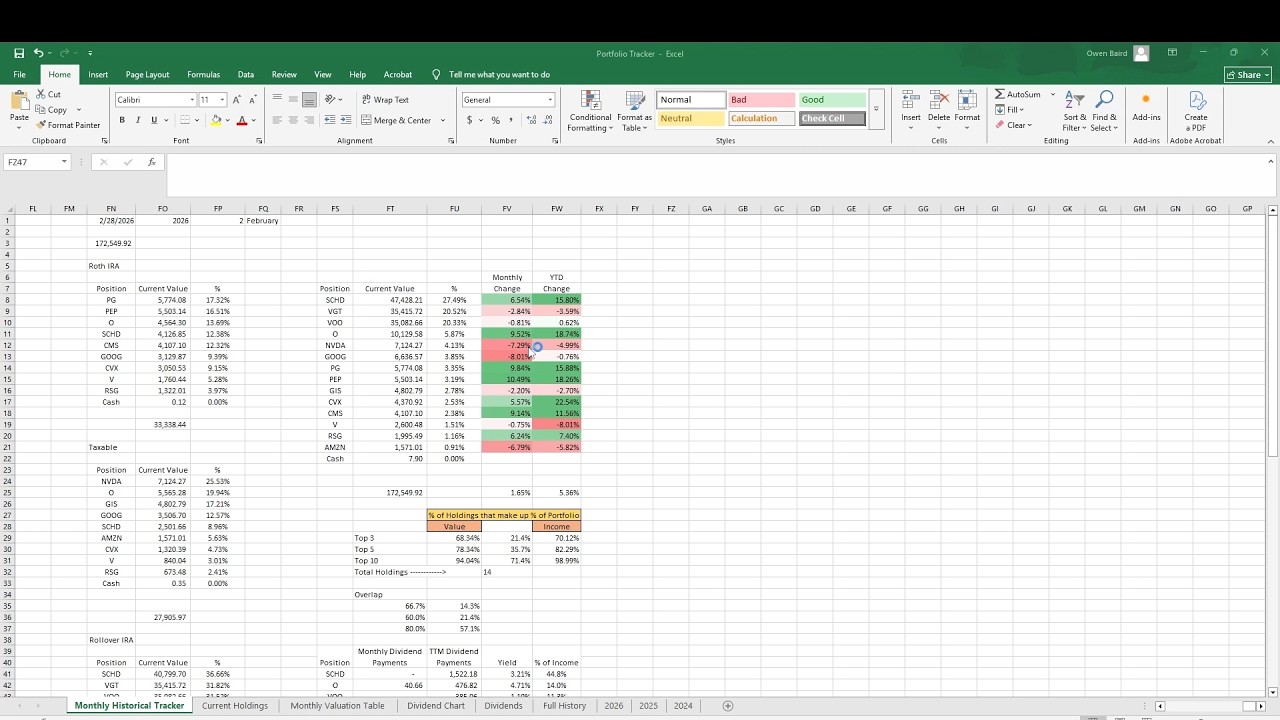Click the Undo arrow icon
The width and height of the screenshot is (1280, 720).
tap(38, 53)
